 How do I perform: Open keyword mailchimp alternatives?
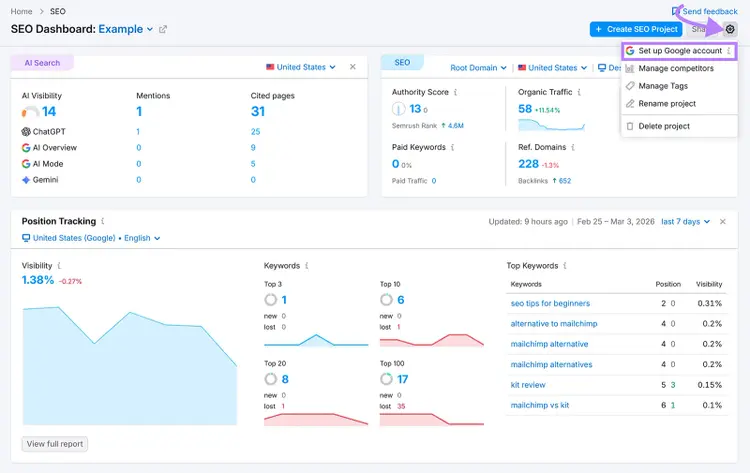(x=551, y=364)
